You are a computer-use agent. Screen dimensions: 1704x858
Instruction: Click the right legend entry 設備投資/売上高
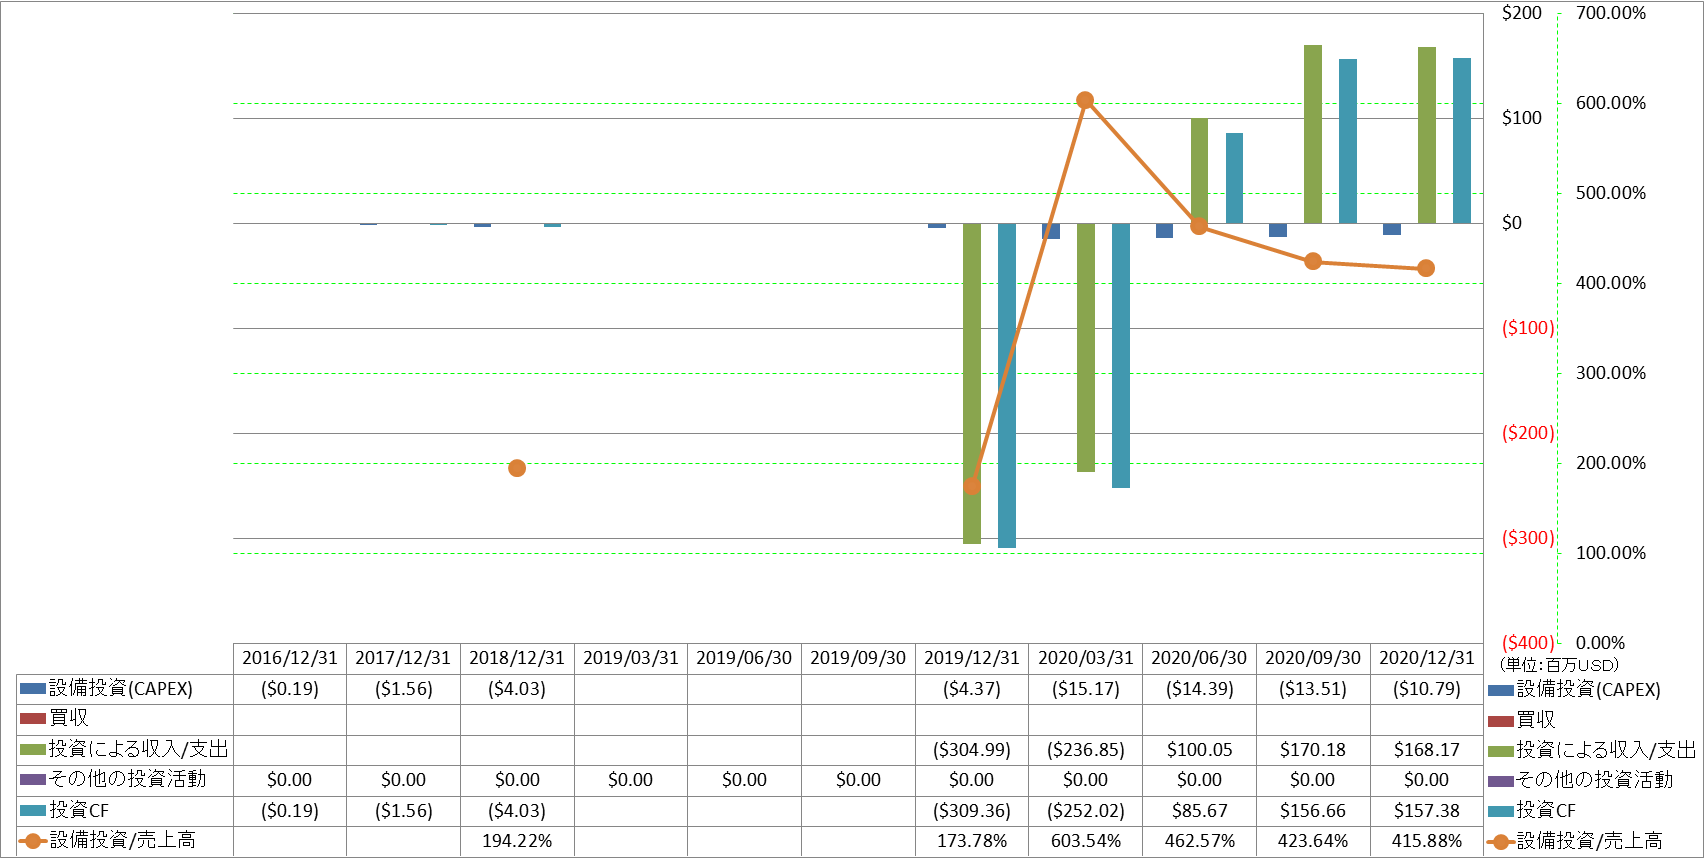[1575, 841]
